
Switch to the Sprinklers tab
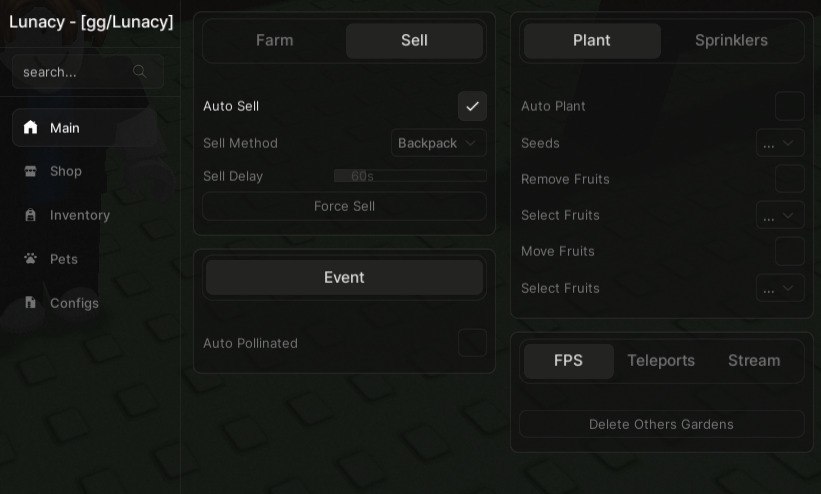pyautogui.click(x=731, y=40)
